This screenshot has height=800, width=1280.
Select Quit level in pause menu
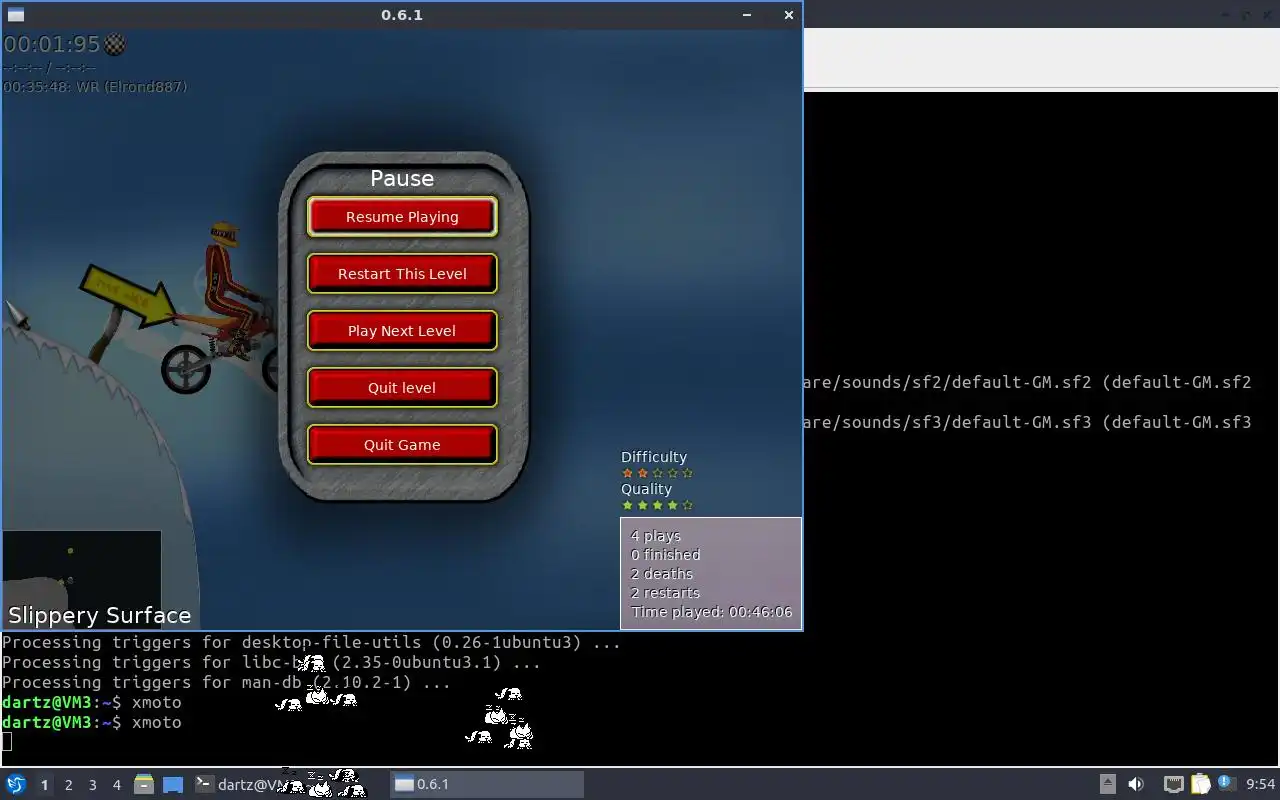[x=402, y=388]
